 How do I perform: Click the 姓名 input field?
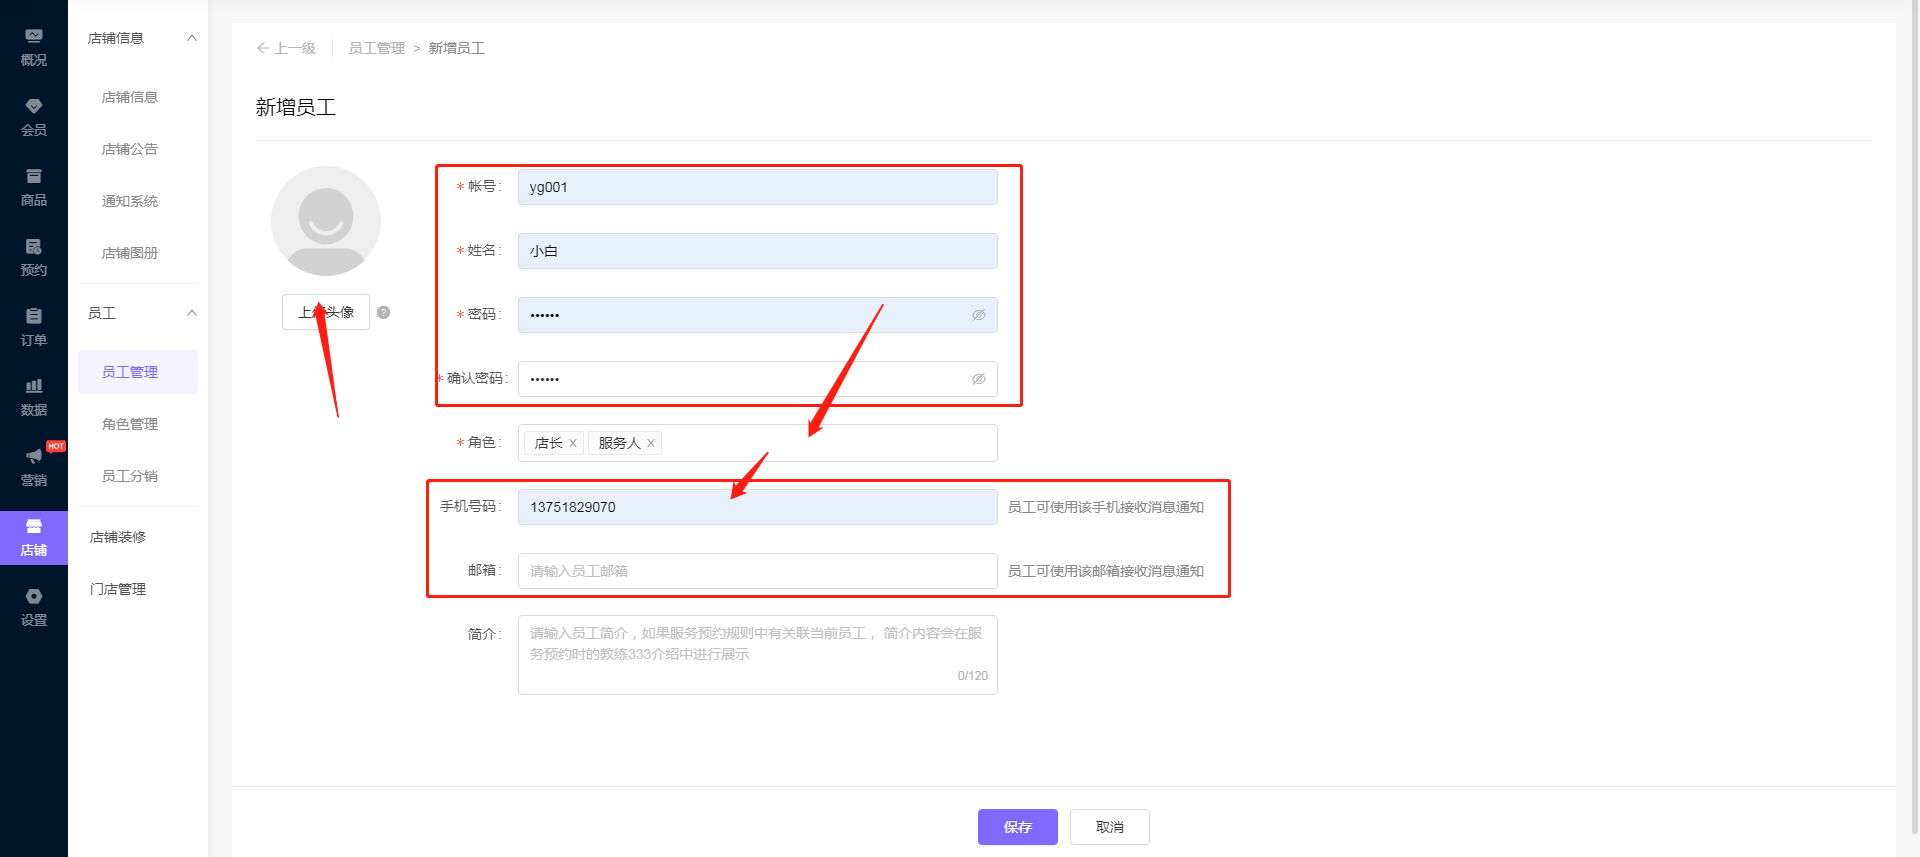pyautogui.click(x=757, y=251)
